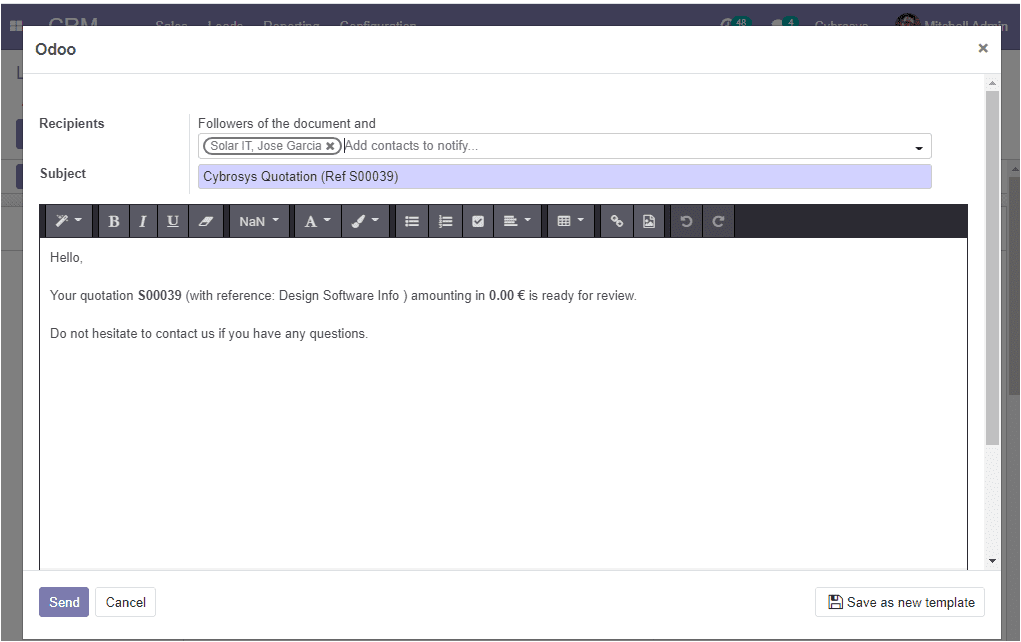This screenshot has width=1021, height=642.
Task: Open the paragraph alignment dropdown
Action: (517, 221)
